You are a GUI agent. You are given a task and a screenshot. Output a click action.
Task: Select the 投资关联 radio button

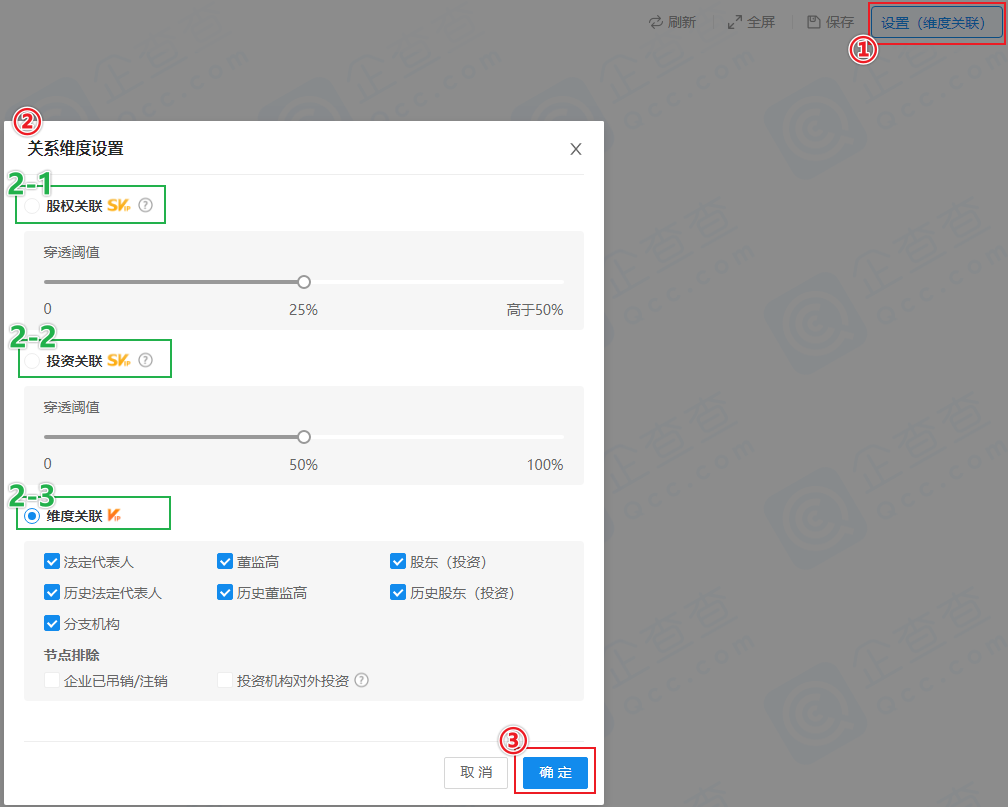pyautogui.click(x=33, y=361)
